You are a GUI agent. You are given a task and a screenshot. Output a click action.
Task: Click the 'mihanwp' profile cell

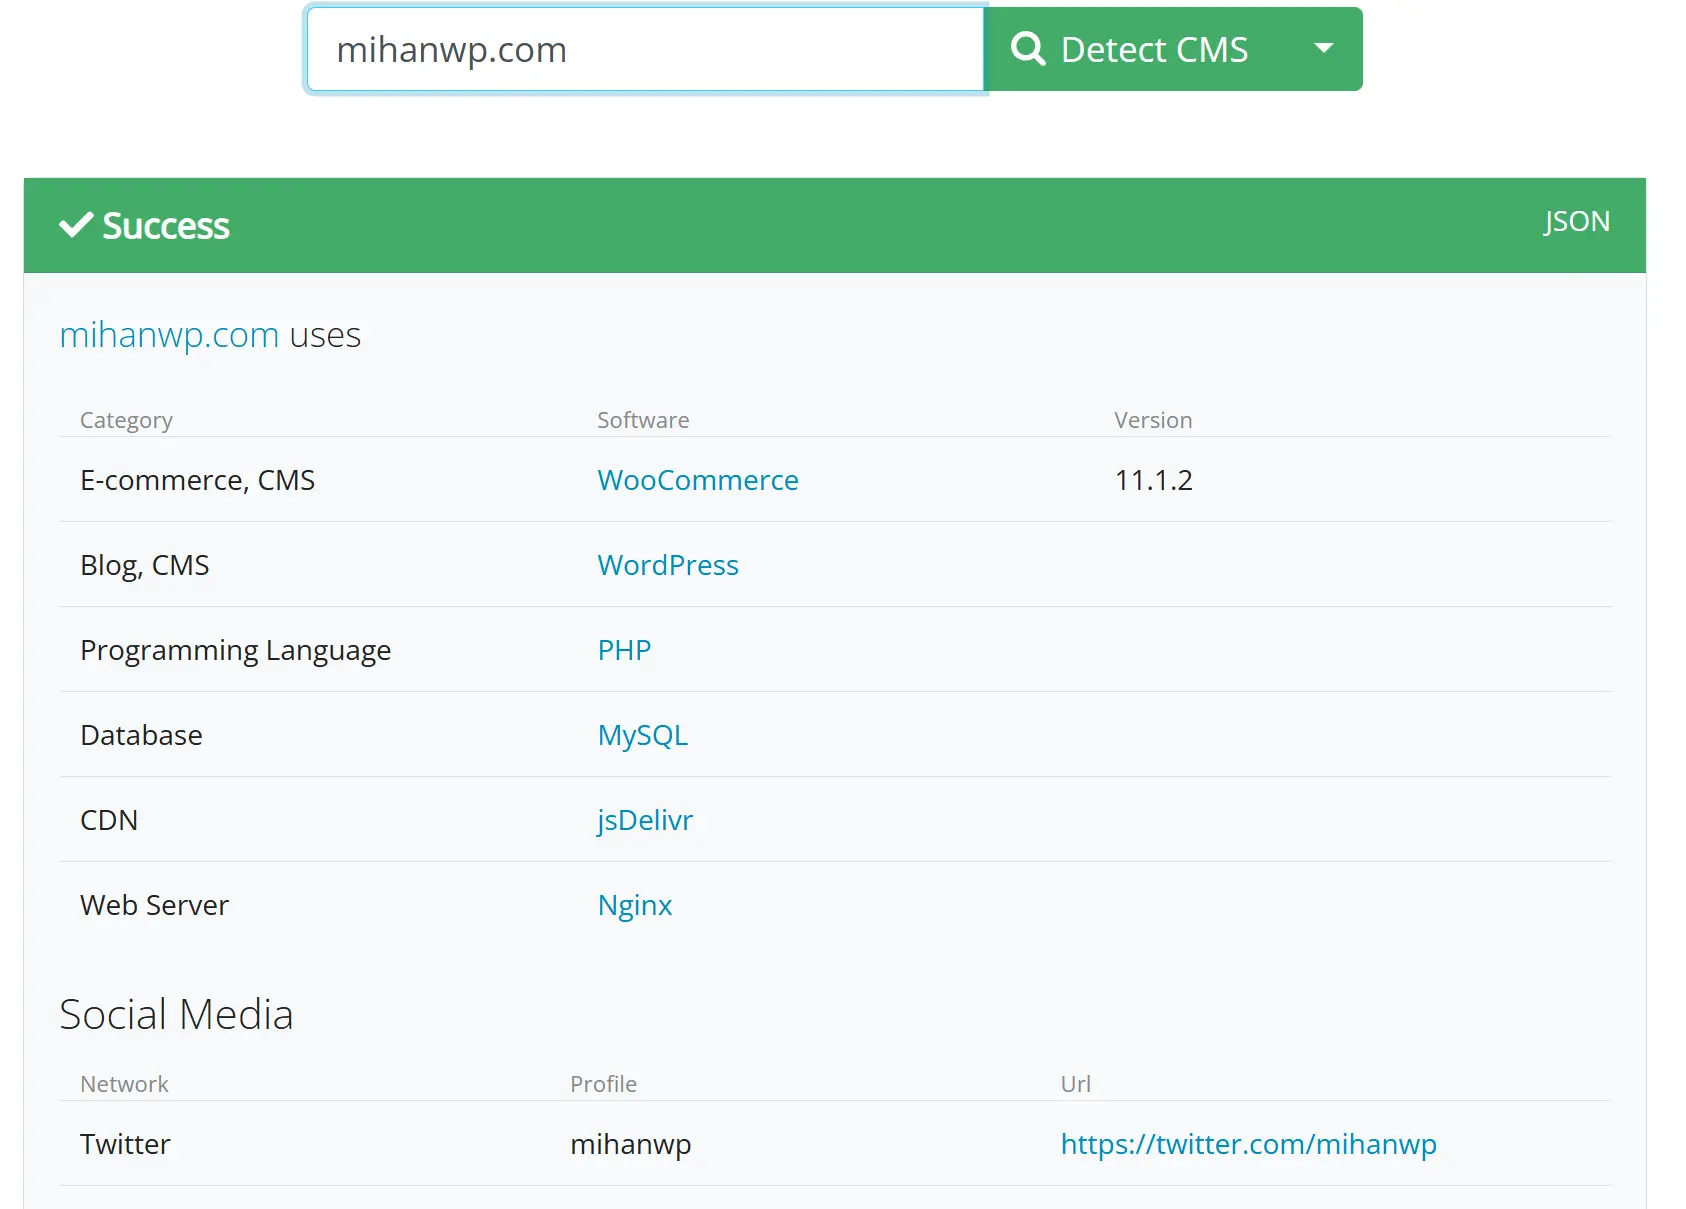[x=631, y=1144]
